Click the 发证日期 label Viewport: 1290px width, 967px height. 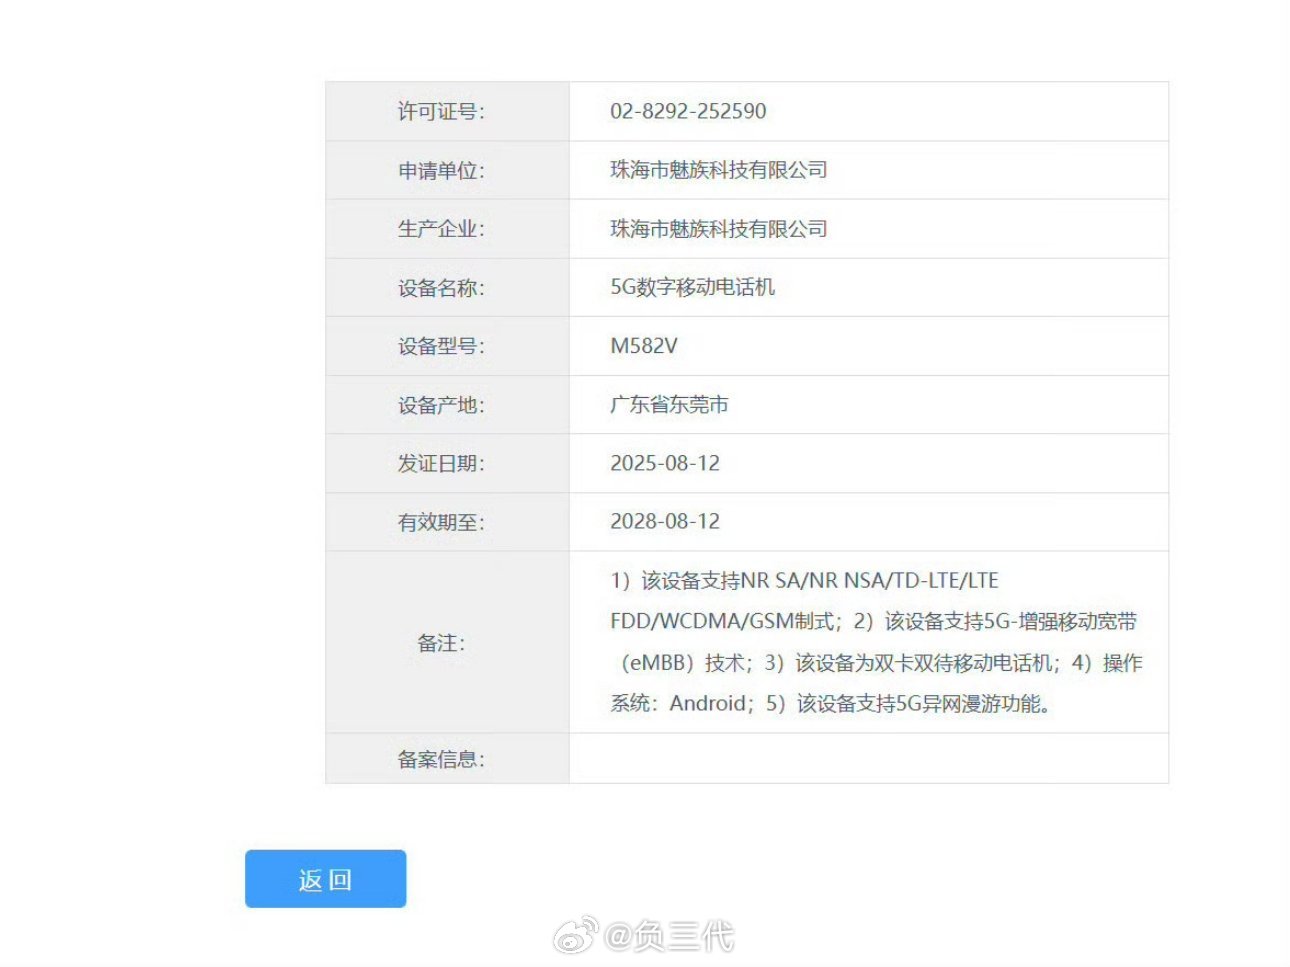point(441,463)
